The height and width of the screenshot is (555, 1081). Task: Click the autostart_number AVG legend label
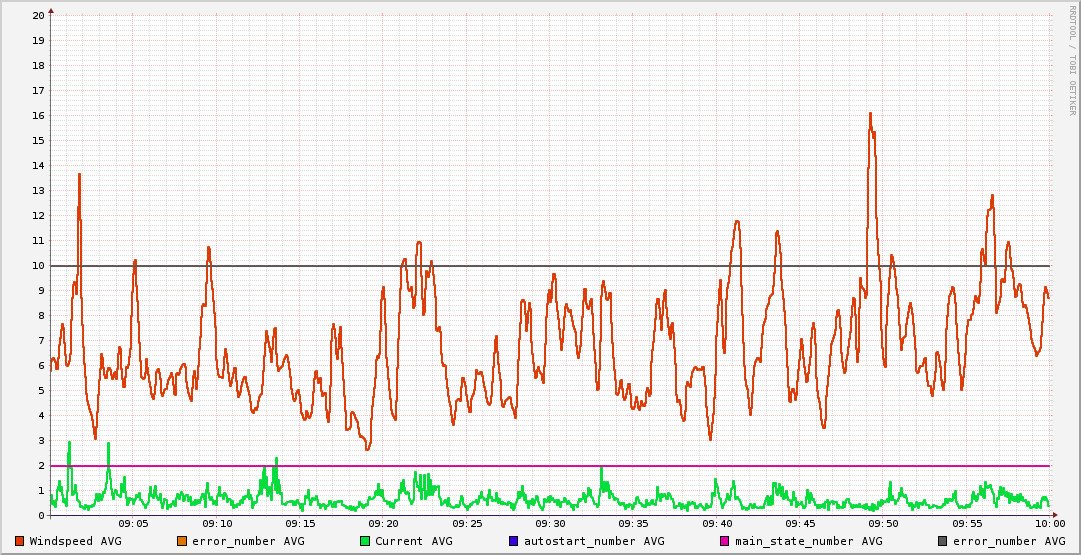pyautogui.click(x=594, y=541)
